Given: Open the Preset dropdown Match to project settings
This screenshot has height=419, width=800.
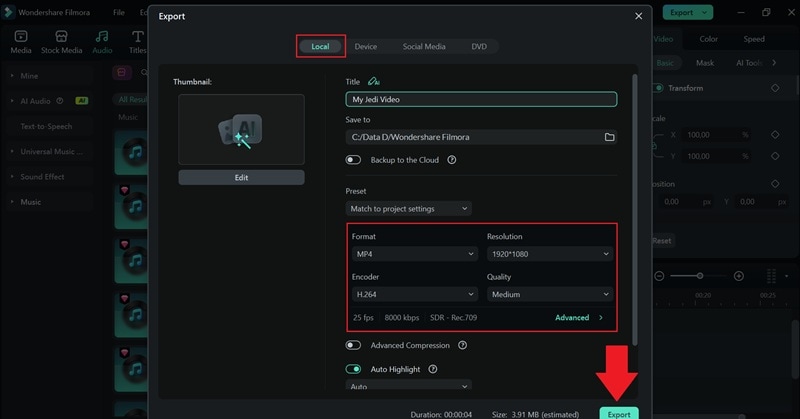Looking at the screenshot, I should point(408,208).
